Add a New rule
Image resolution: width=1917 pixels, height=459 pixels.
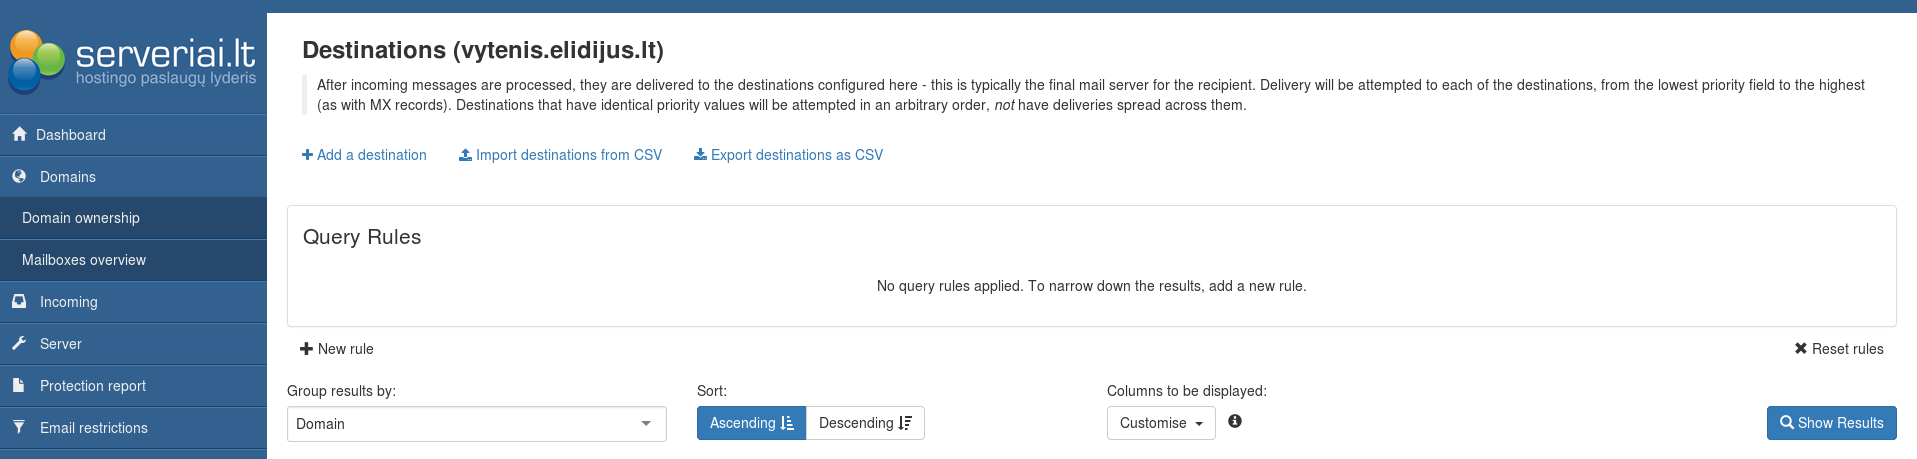(337, 349)
